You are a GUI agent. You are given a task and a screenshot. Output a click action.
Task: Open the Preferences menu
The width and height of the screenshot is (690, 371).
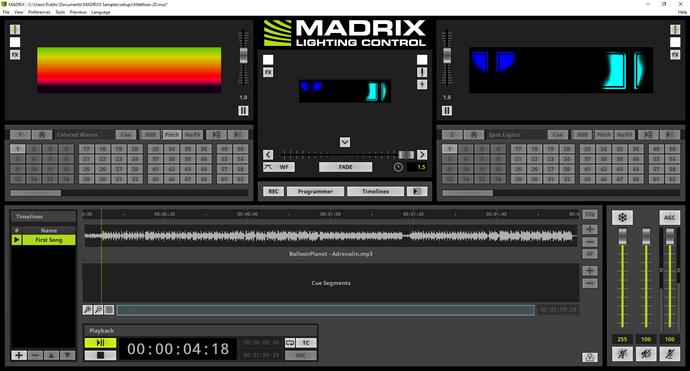(x=39, y=12)
